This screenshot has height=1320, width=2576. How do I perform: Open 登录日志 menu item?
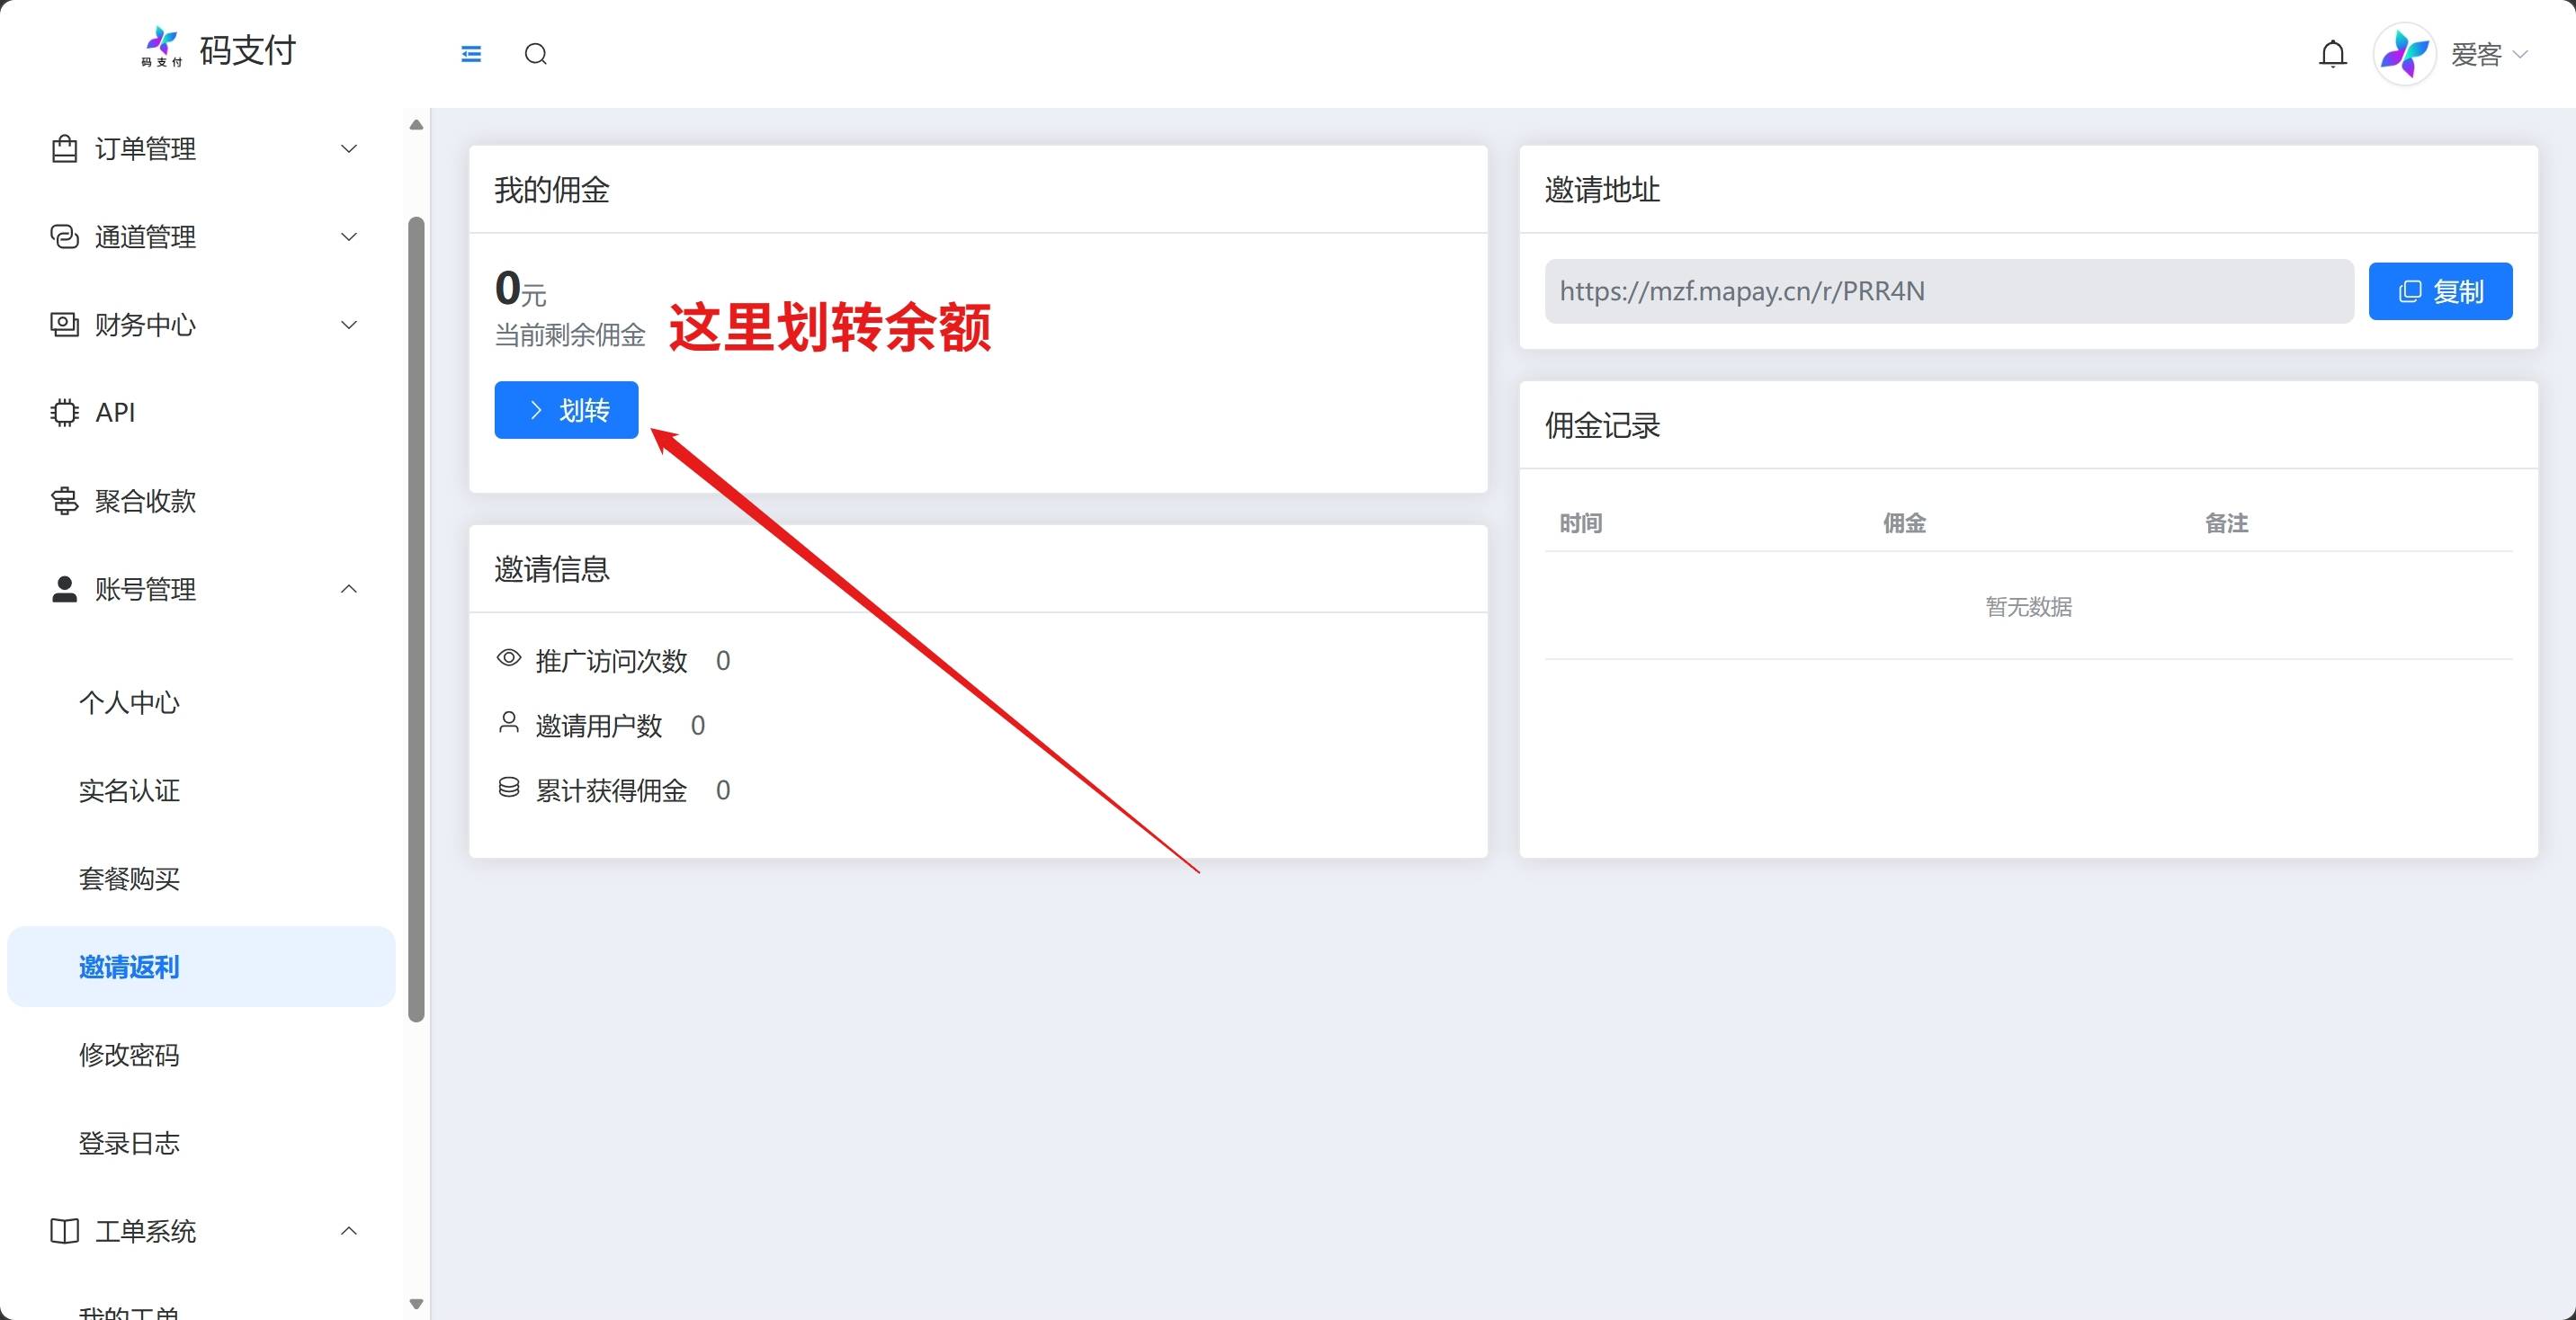coord(129,1143)
